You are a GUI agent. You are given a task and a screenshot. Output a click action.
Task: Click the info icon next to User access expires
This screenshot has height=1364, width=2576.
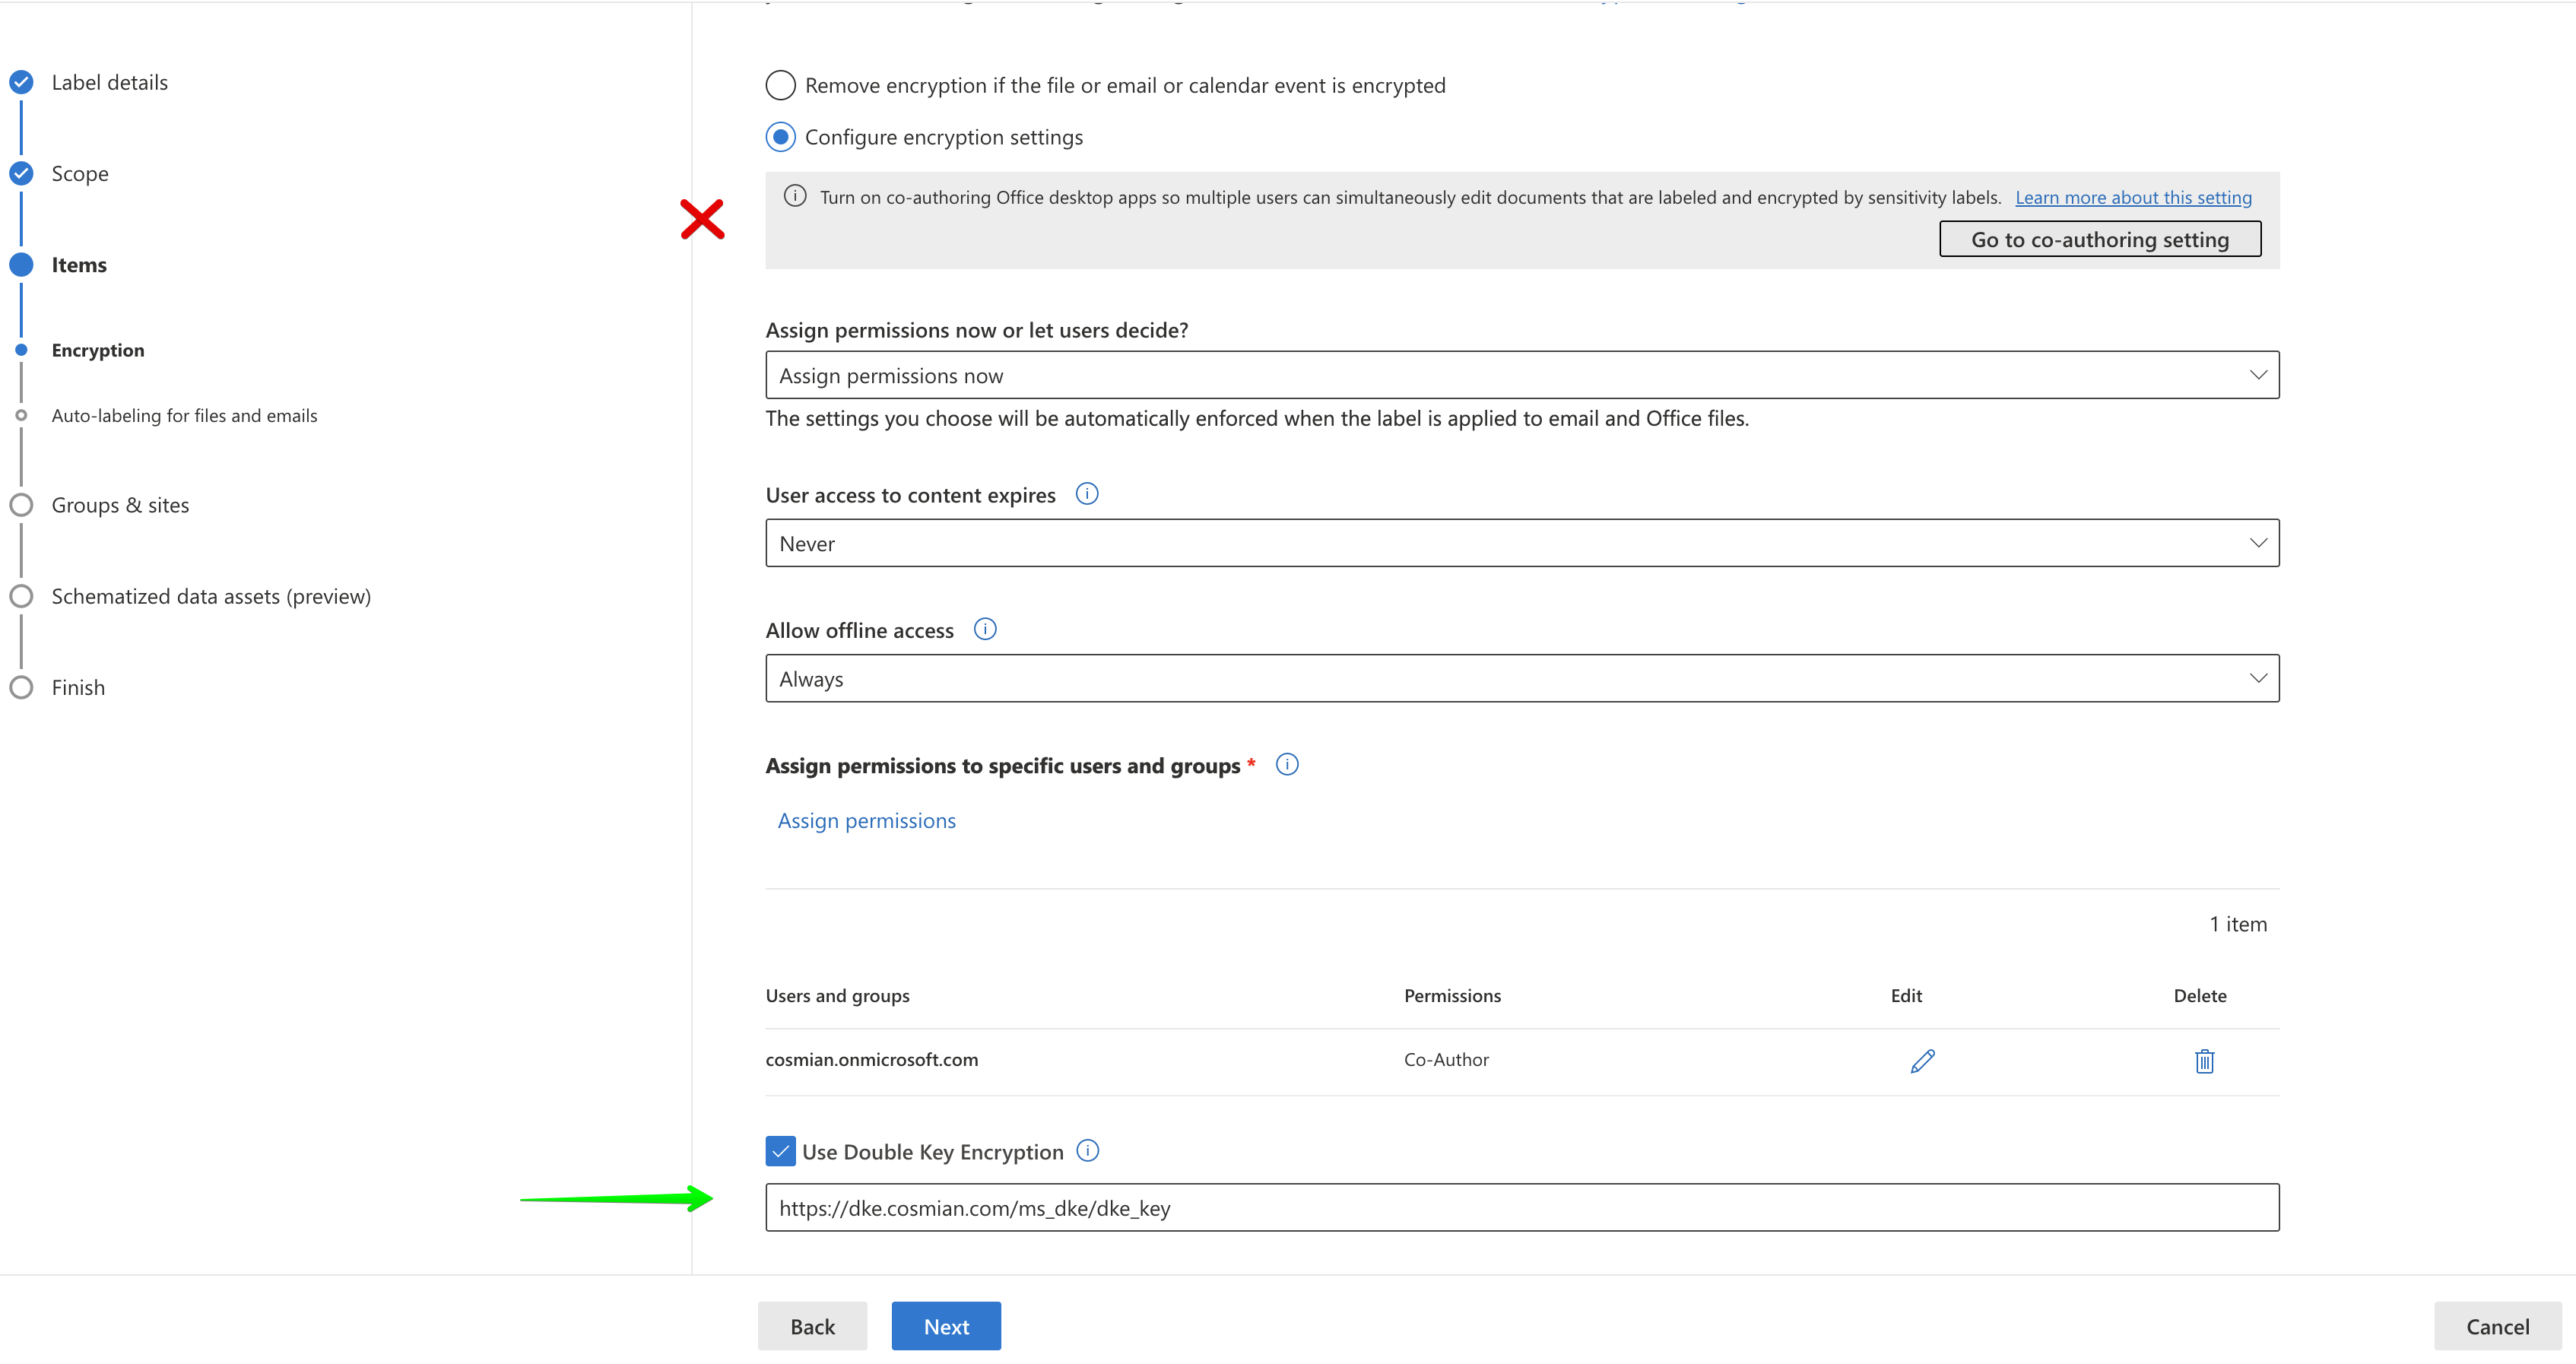[1090, 494]
